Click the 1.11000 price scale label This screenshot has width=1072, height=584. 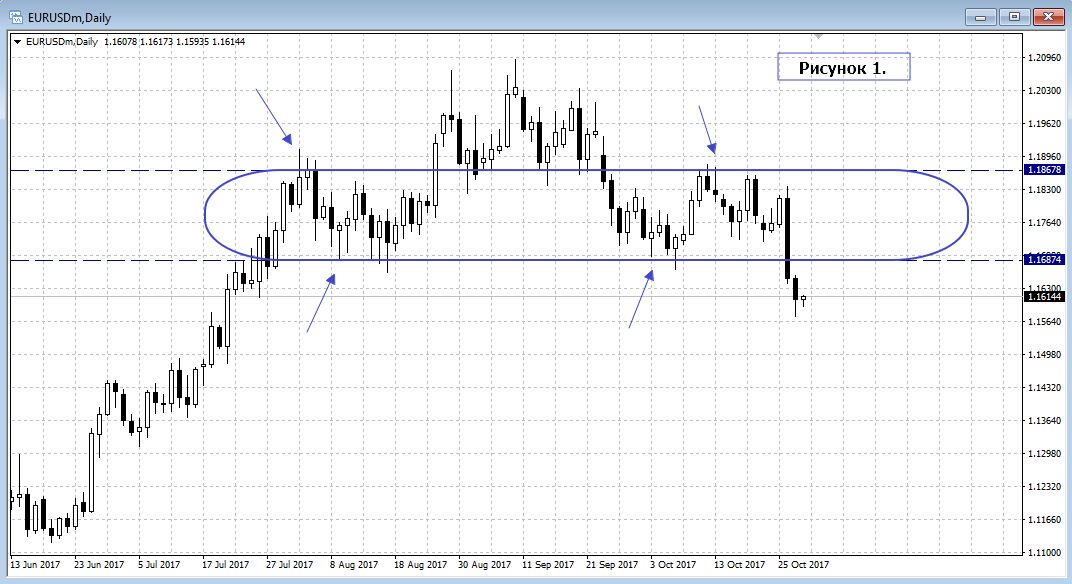(x=1044, y=552)
